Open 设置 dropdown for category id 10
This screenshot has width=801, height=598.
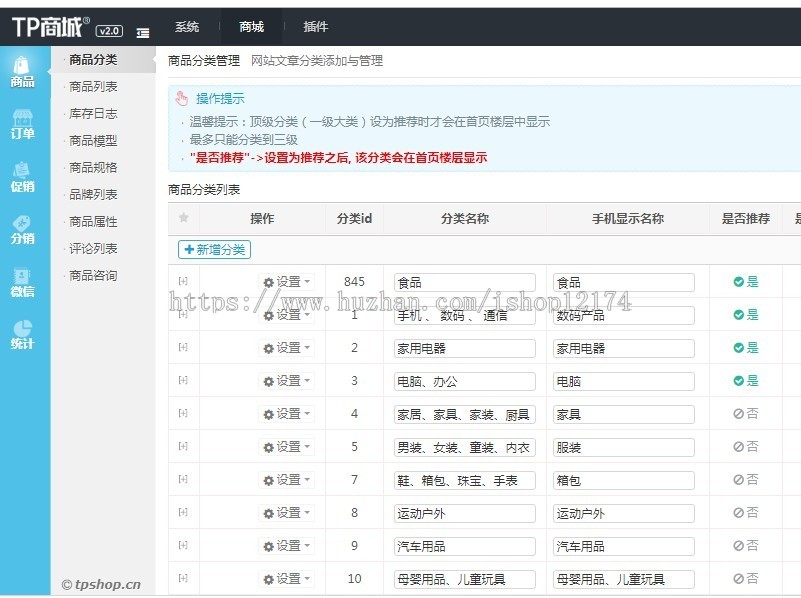pyautogui.click(x=287, y=579)
